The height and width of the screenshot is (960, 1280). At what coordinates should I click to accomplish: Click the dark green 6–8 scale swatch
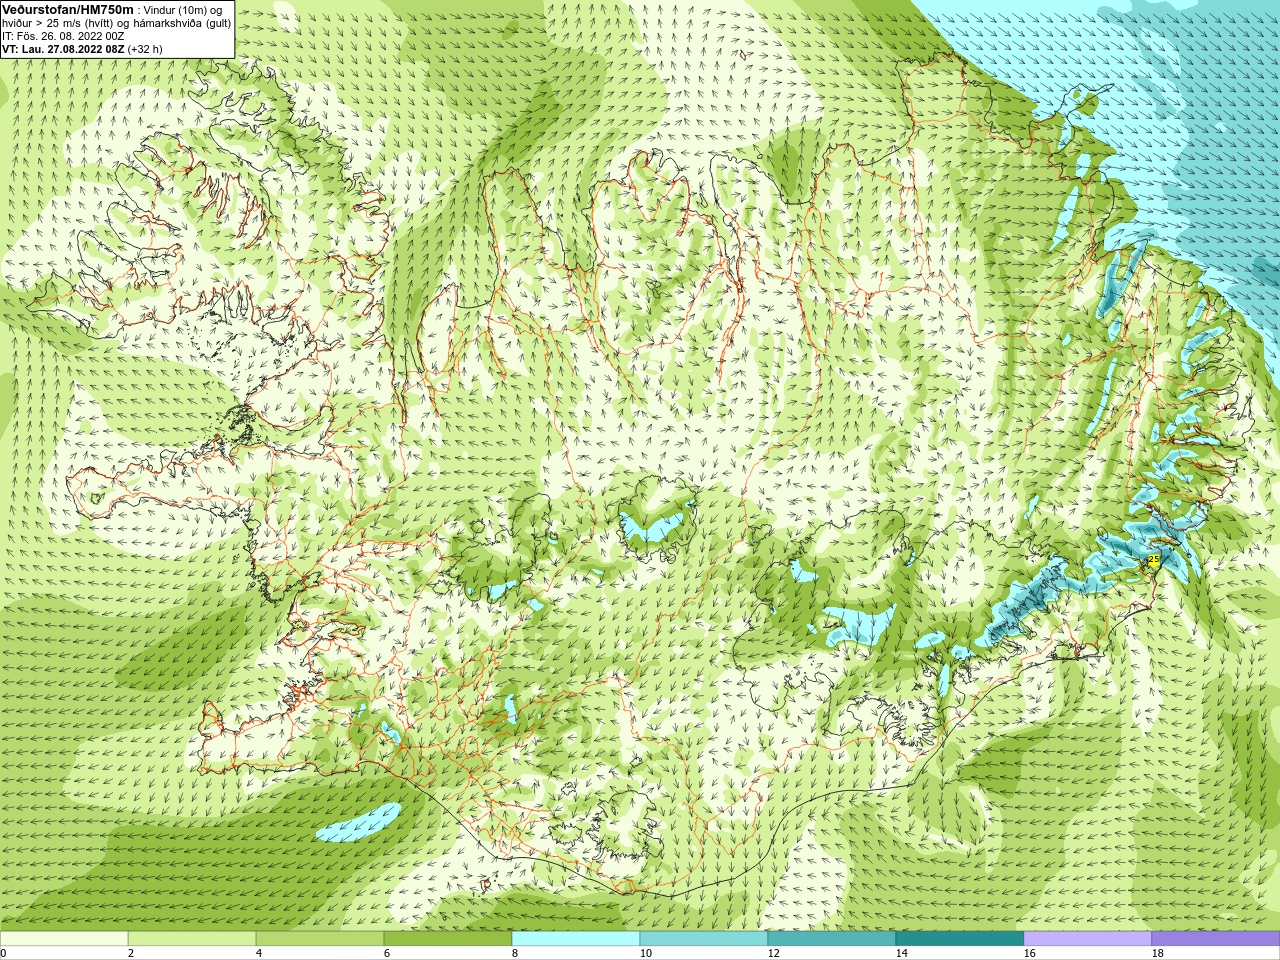pyautogui.click(x=448, y=939)
